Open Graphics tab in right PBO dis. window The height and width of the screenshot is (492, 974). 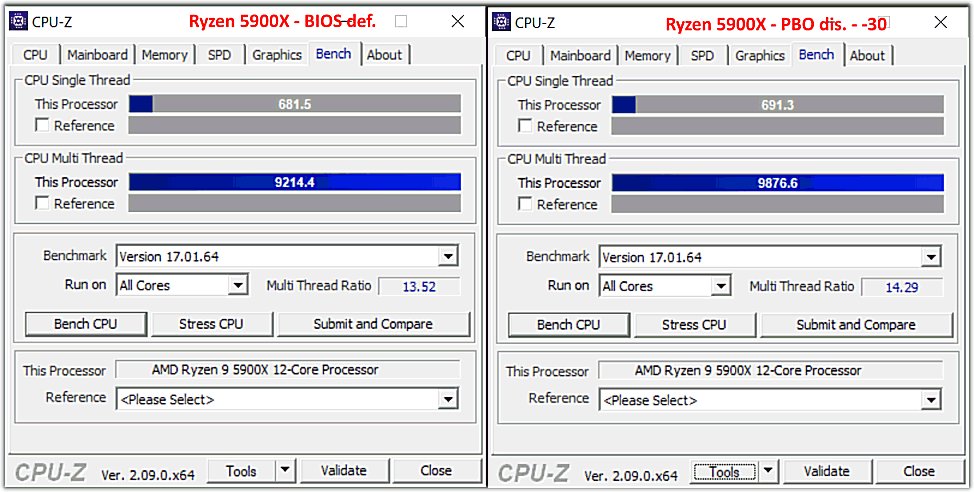[760, 55]
